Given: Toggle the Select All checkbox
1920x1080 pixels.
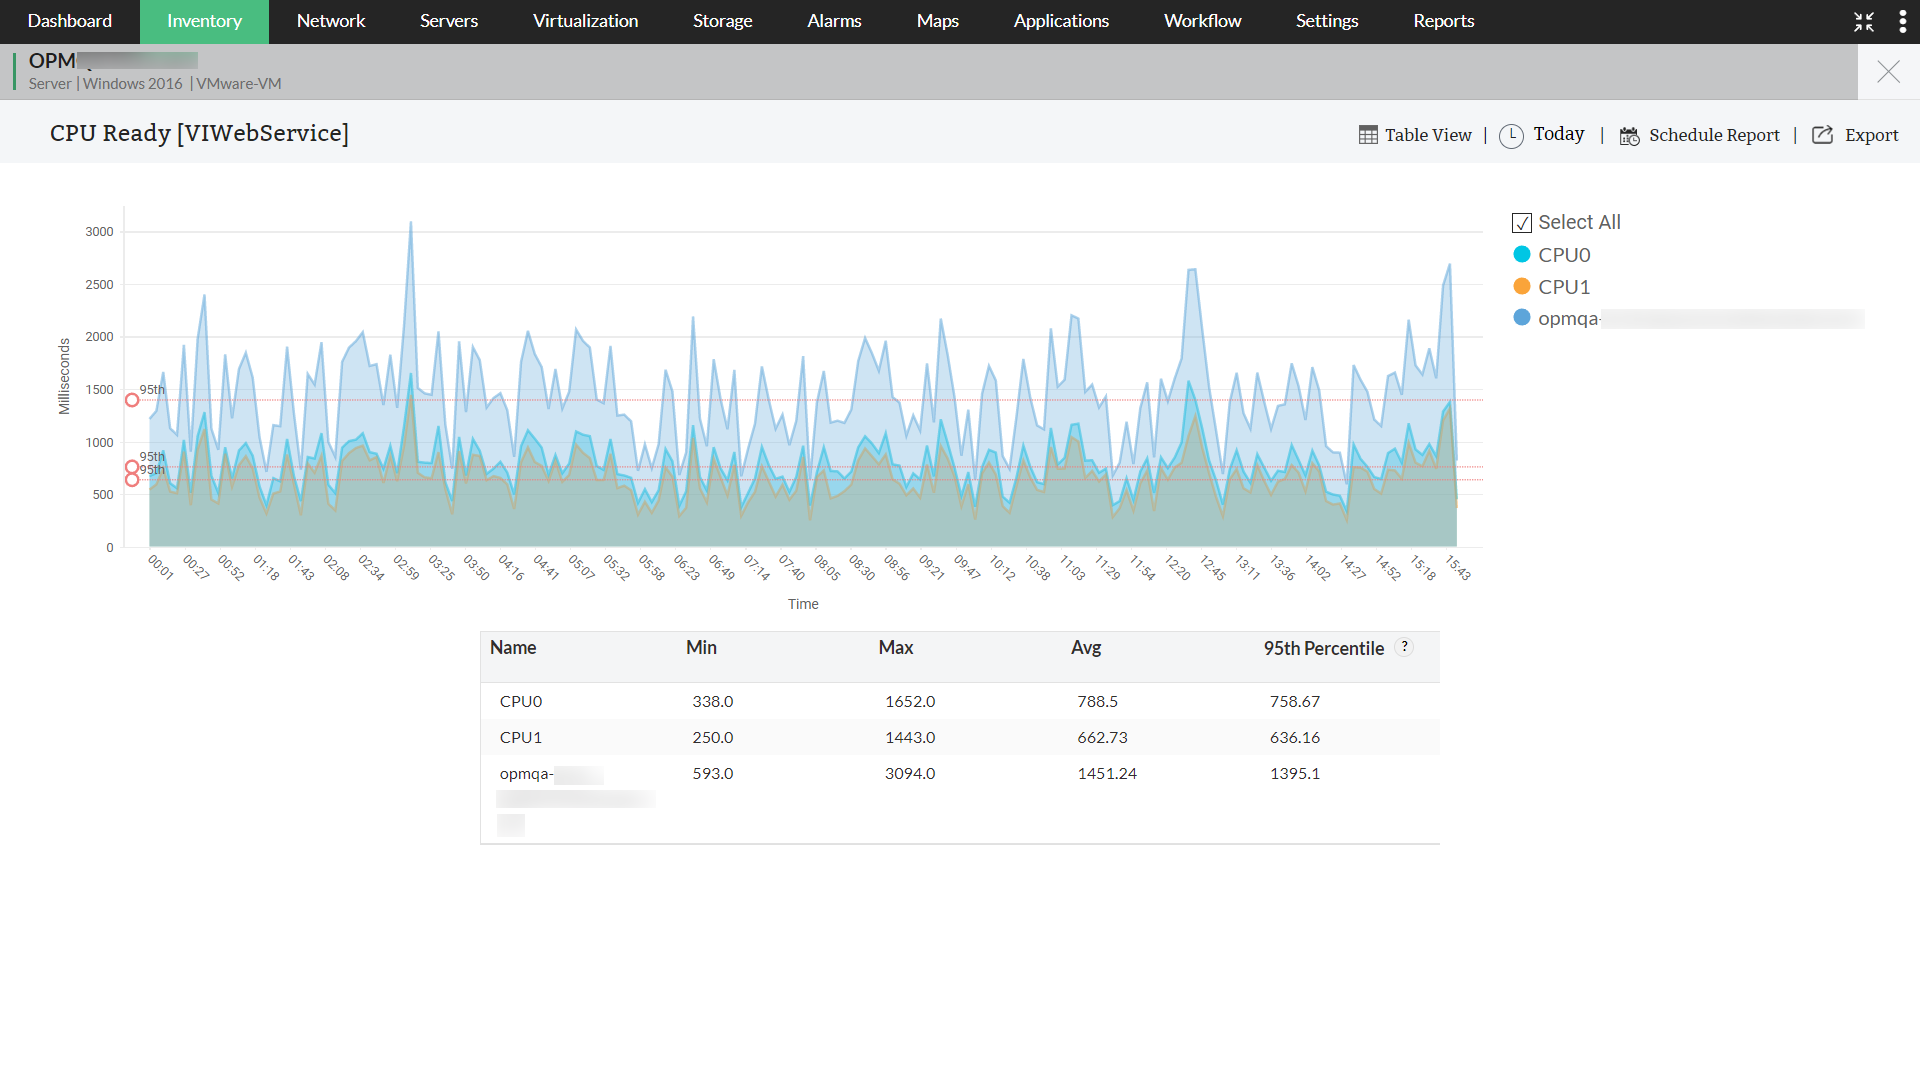Looking at the screenshot, I should click(1522, 223).
